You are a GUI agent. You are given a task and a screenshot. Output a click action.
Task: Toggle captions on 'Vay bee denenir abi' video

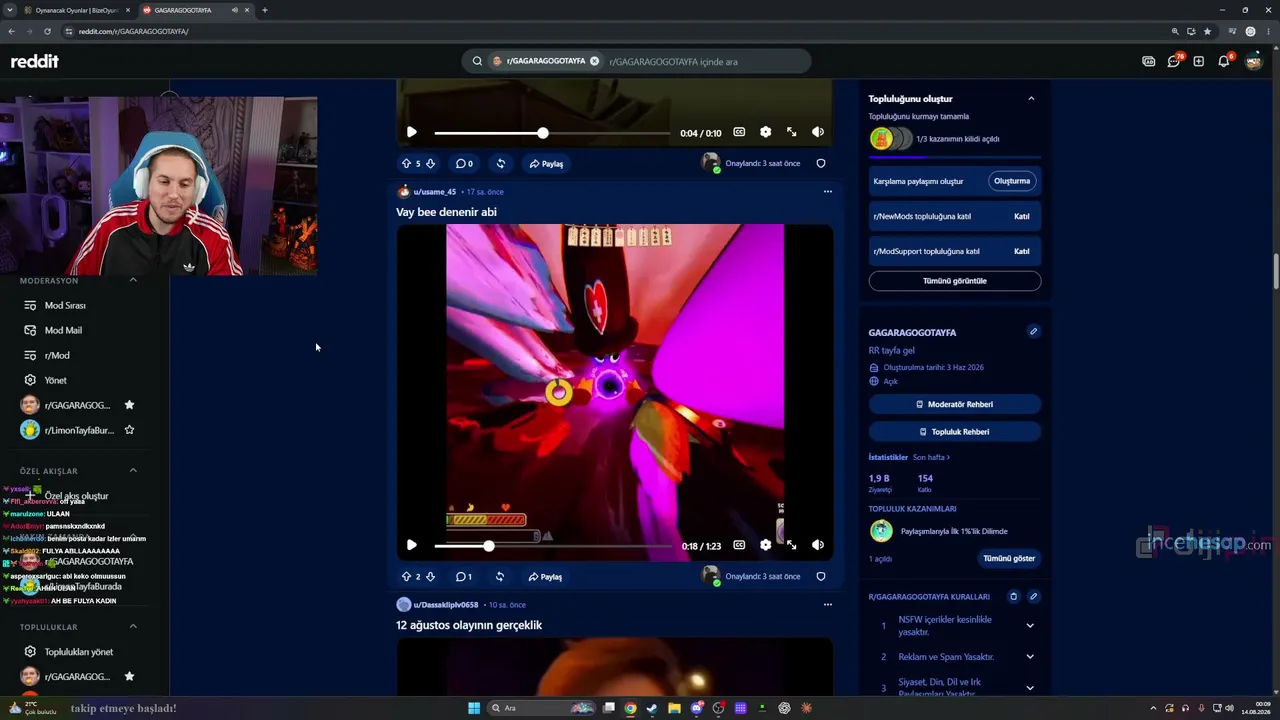click(x=739, y=545)
